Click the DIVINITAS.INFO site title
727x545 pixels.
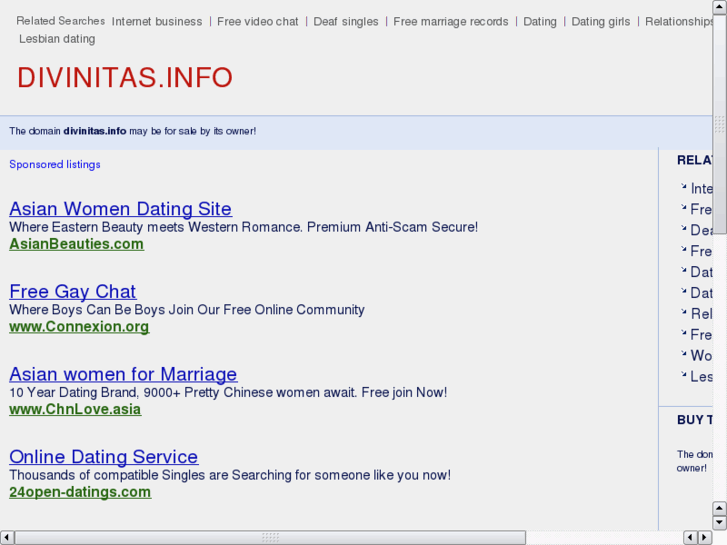[125, 77]
